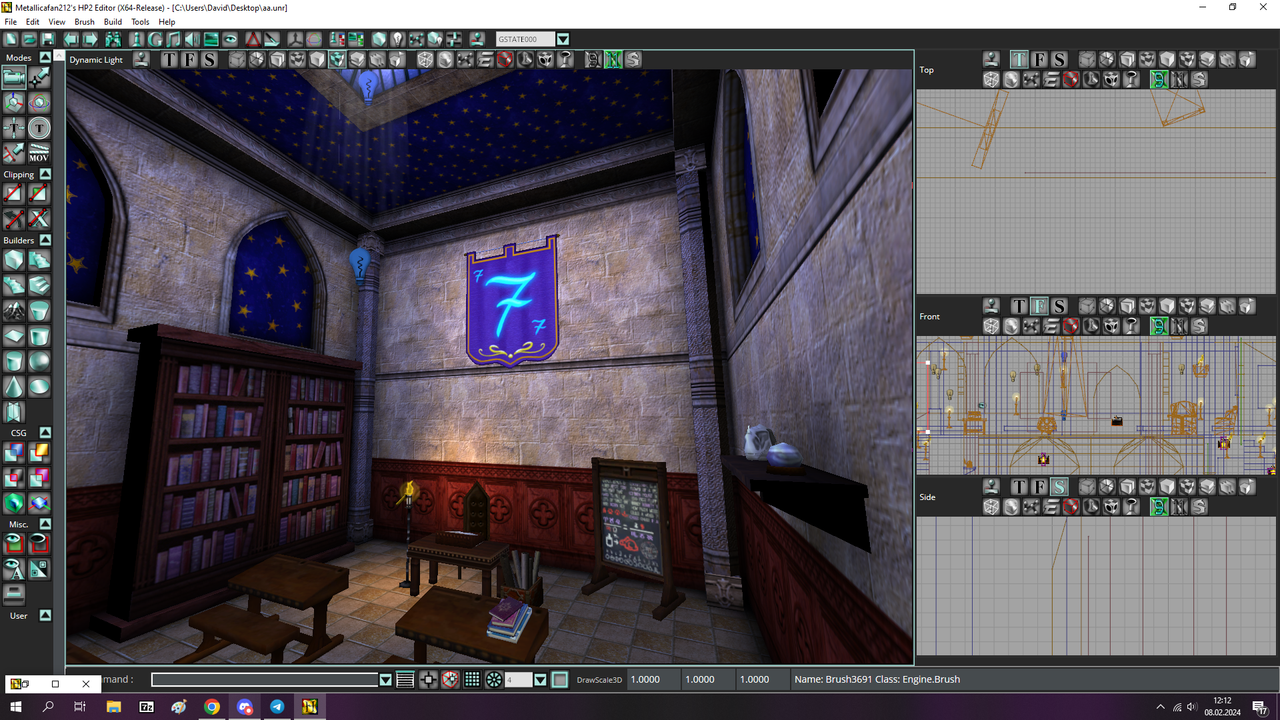Click the New map icon in top toolbar
Image resolution: width=1280 pixels, height=720 pixels.
coord(10,39)
